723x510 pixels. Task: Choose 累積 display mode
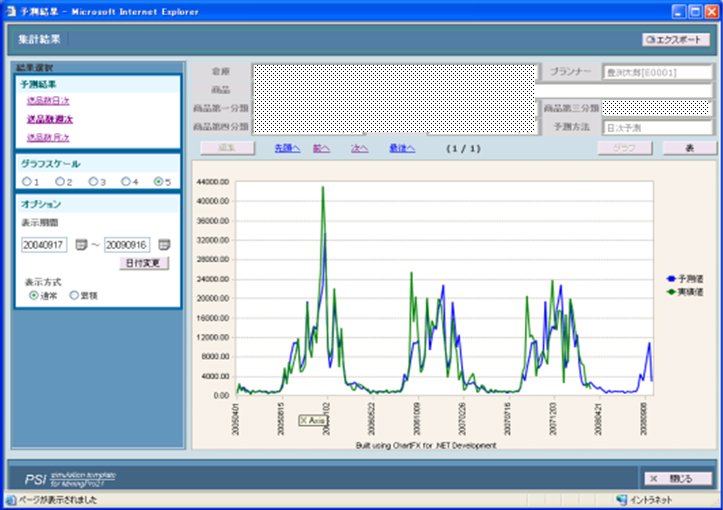(x=74, y=295)
